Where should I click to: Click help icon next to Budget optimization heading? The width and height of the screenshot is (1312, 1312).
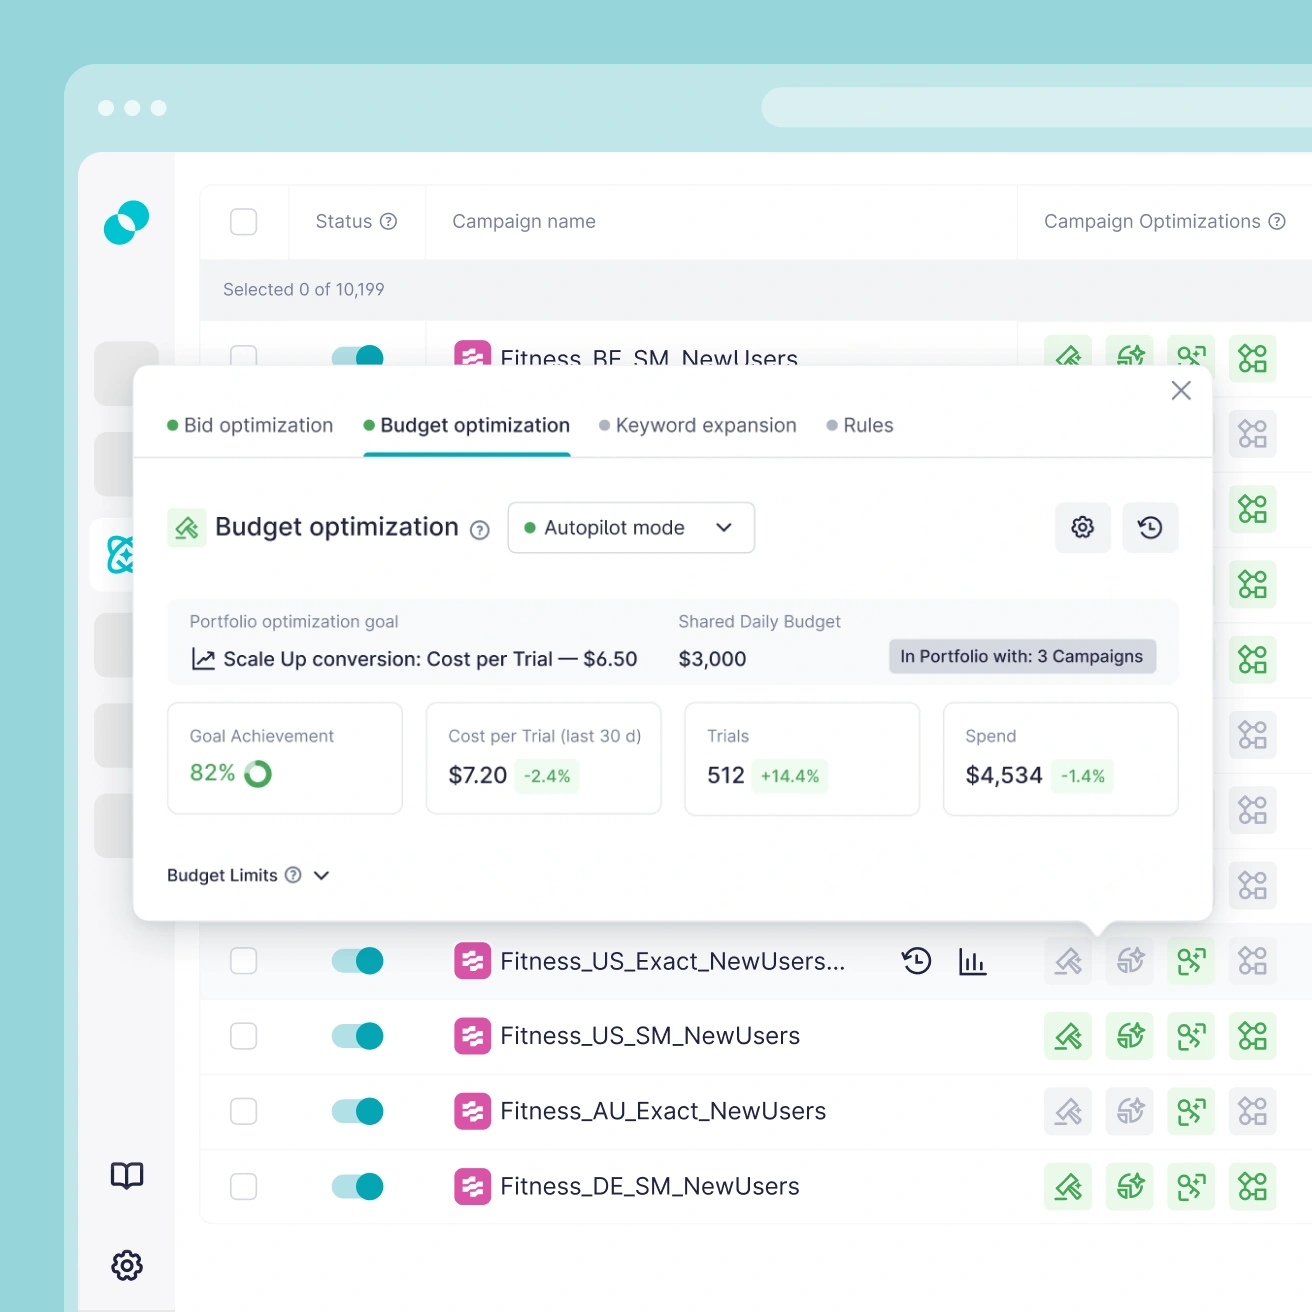(480, 530)
